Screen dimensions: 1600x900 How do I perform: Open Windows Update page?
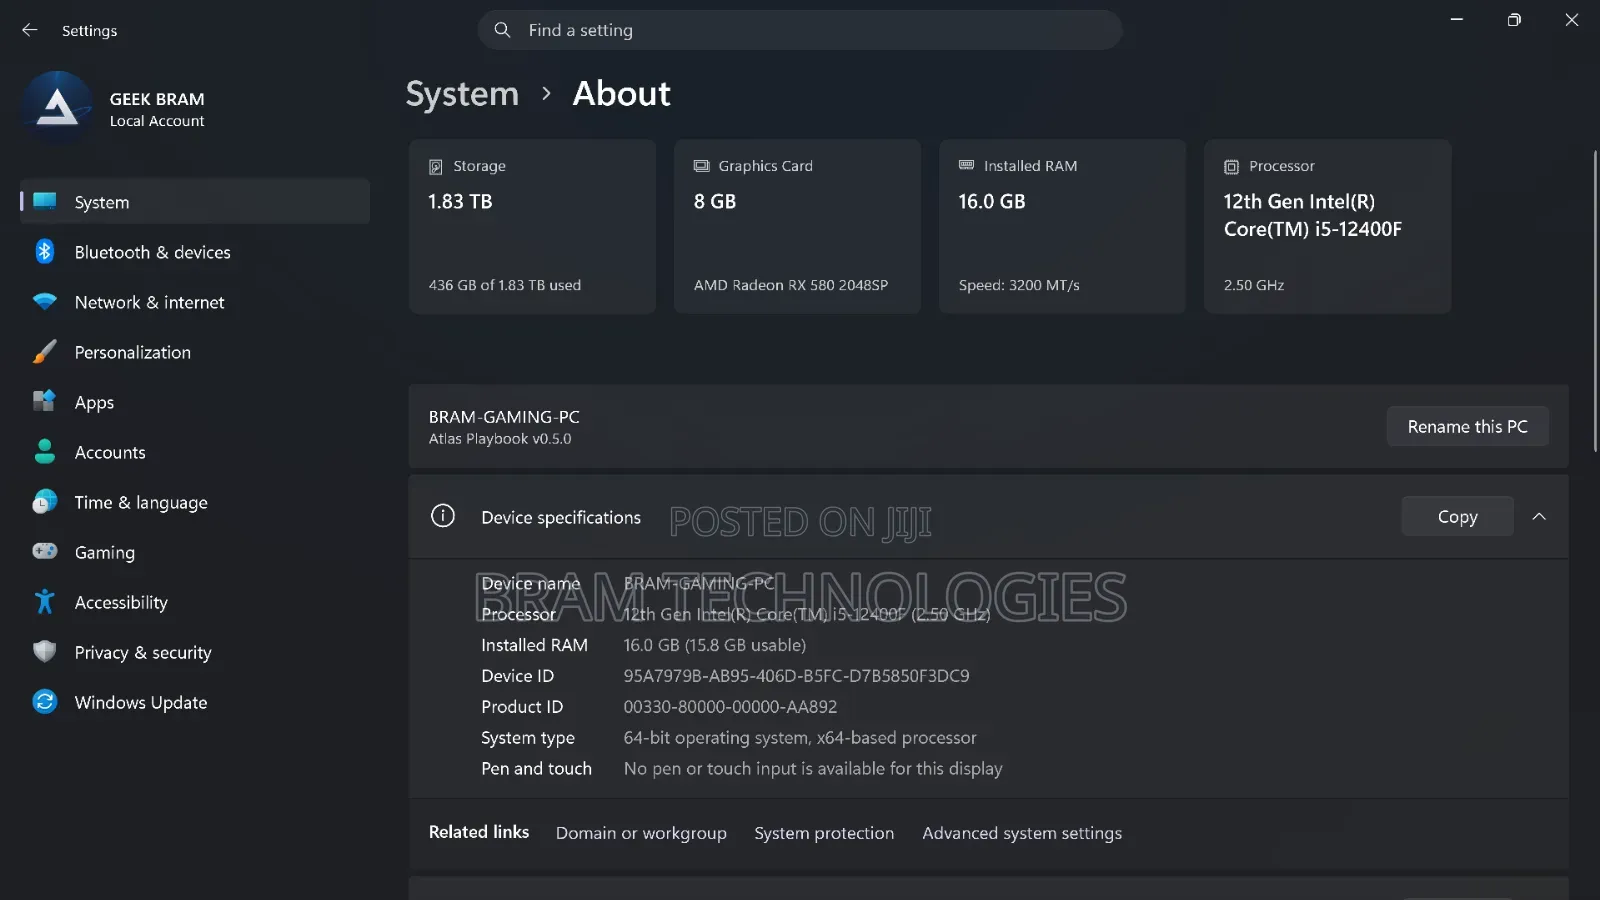coord(195,702)
